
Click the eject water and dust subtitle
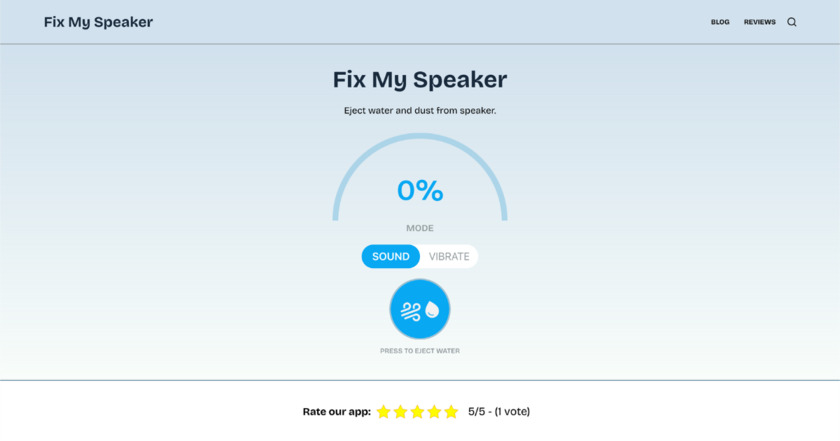tap(420, 110)
